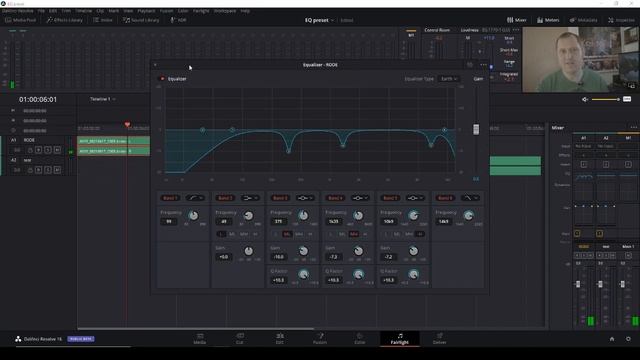This screenshot has height=360, width=640.
Task: Go to the Edit page
Action: point(280,338)
